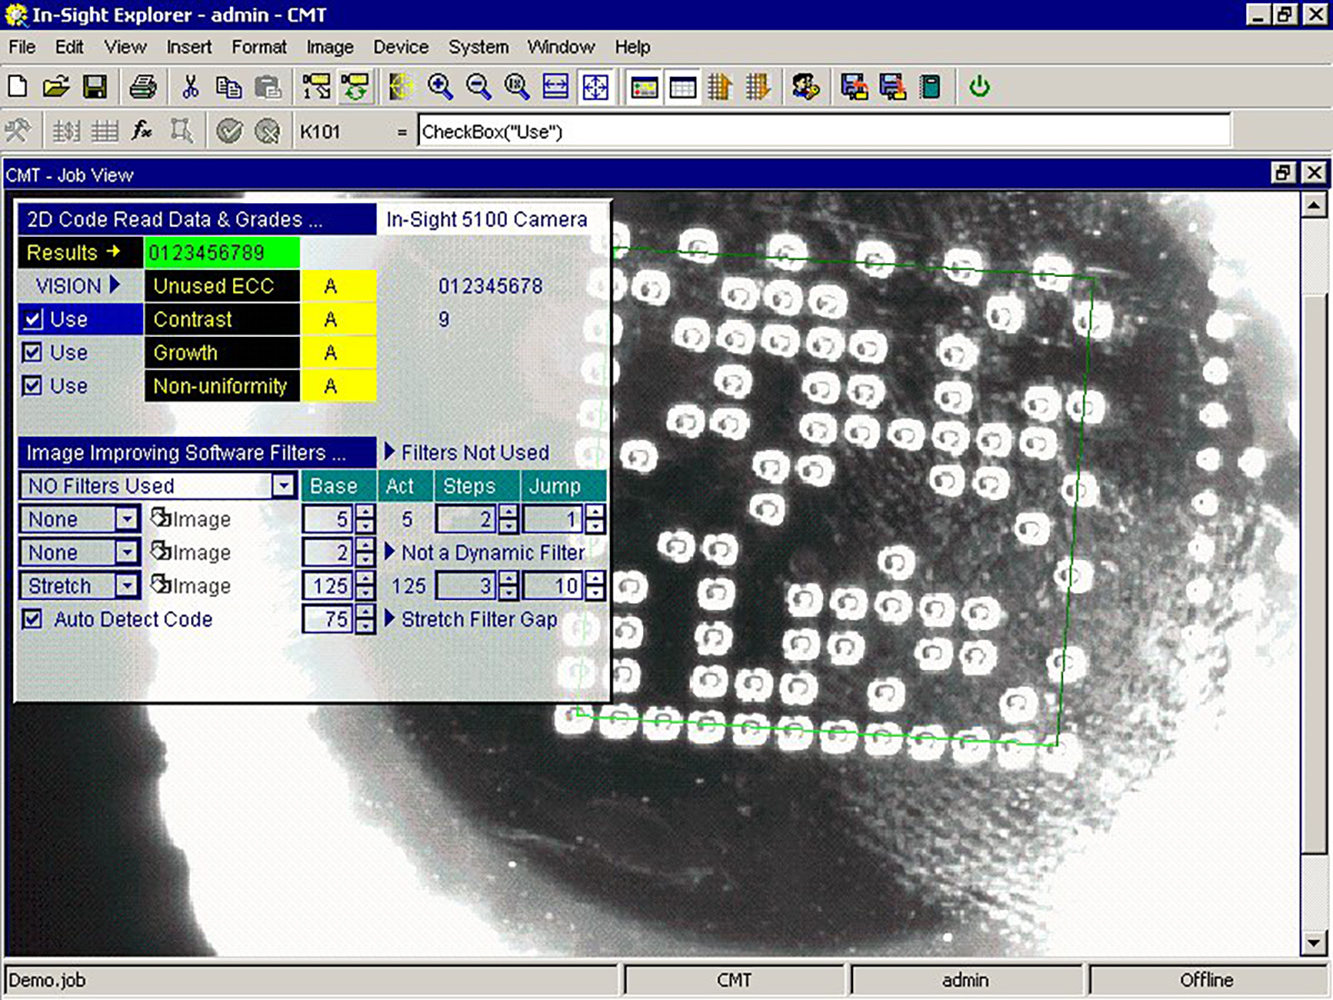The height and width of the screenshot is (1000, 1333).
Task: Create a new job with New icon
Action: (17, 87)
